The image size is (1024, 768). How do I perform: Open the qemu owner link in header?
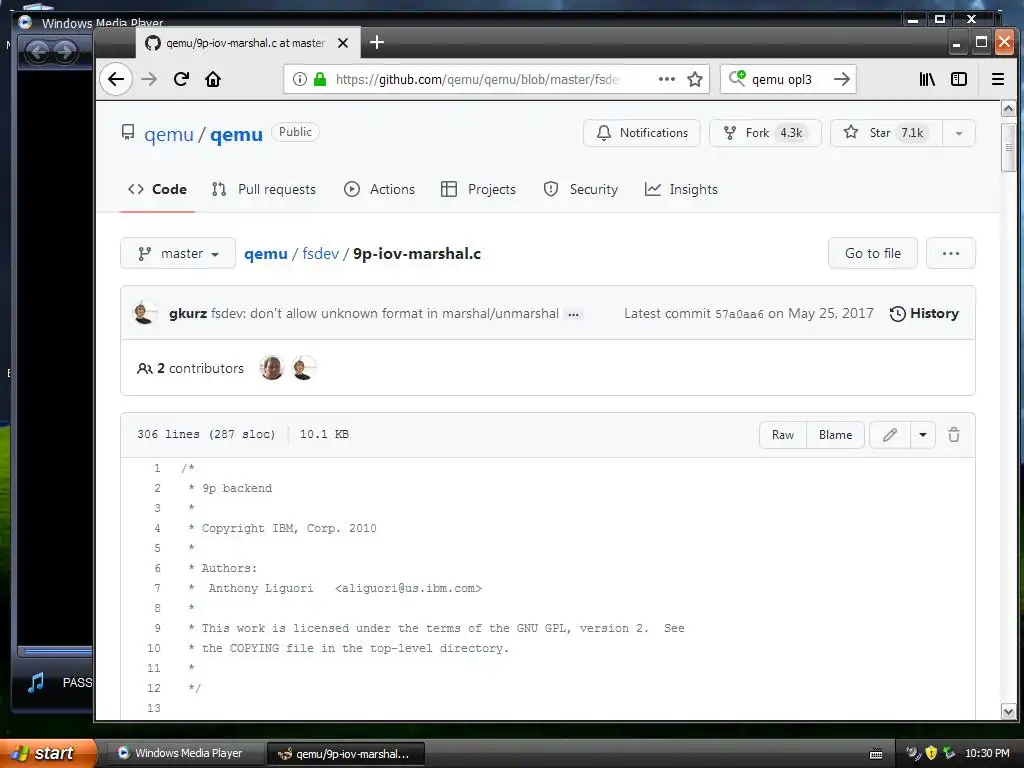[x=168, y=135]
